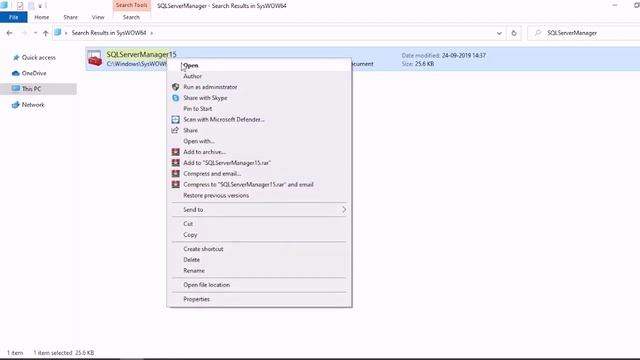Click WinRAR icon beside Add to SQLServerManager15.rar

(x=176, y=163)
